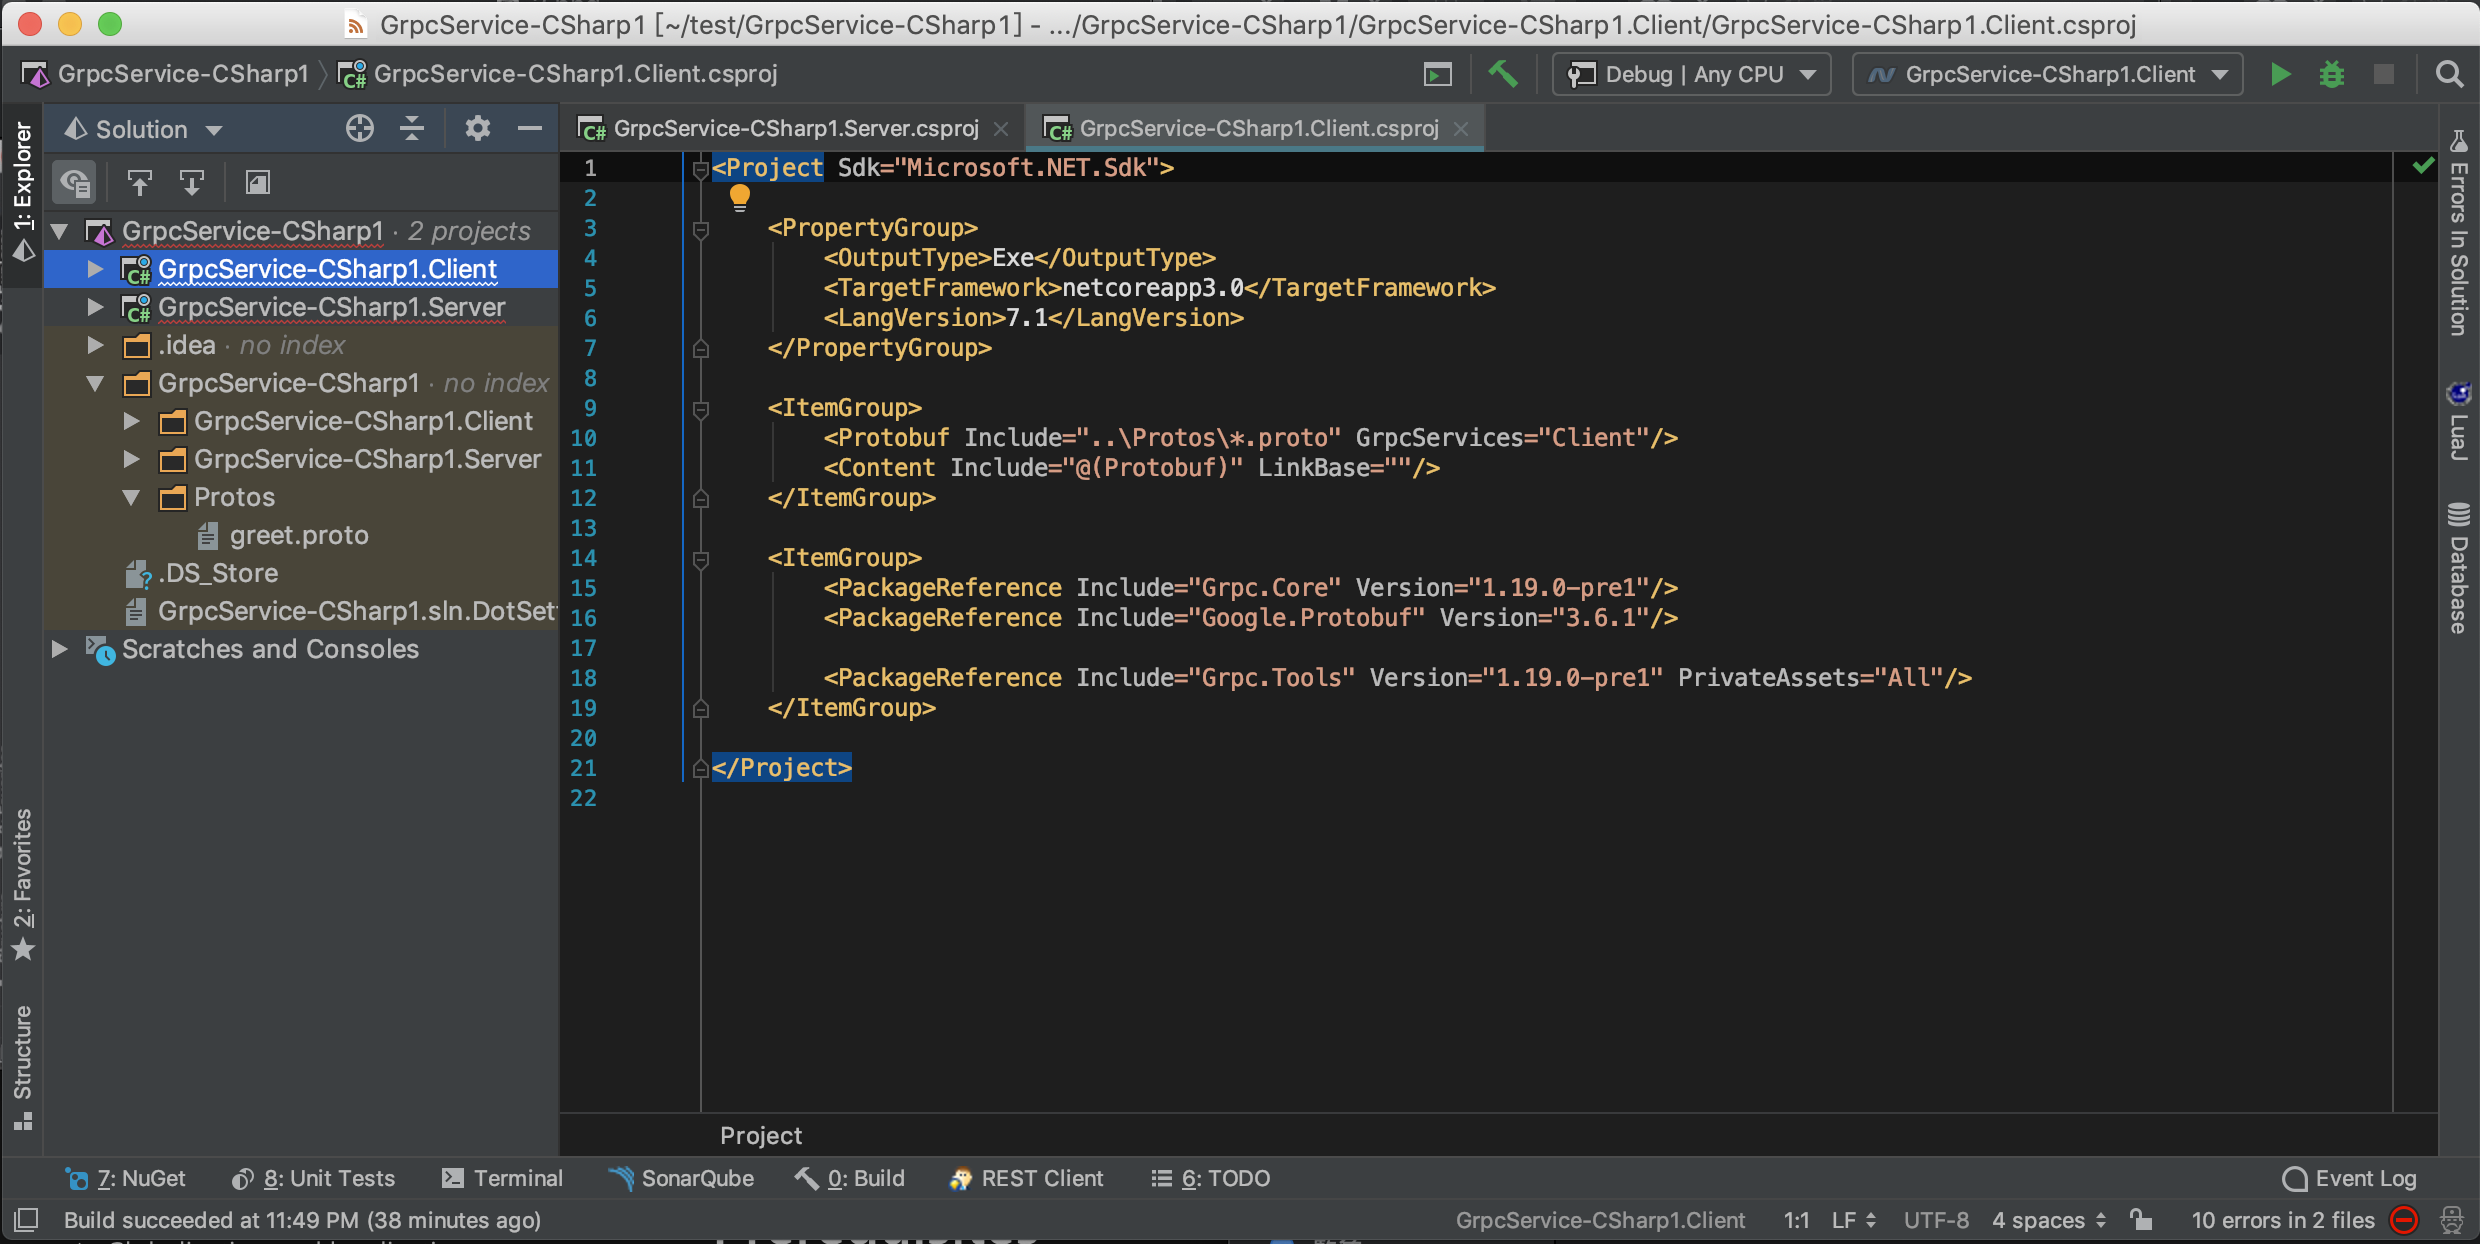Change the 4 spaces indent setting

[x=2048, y=1220]
